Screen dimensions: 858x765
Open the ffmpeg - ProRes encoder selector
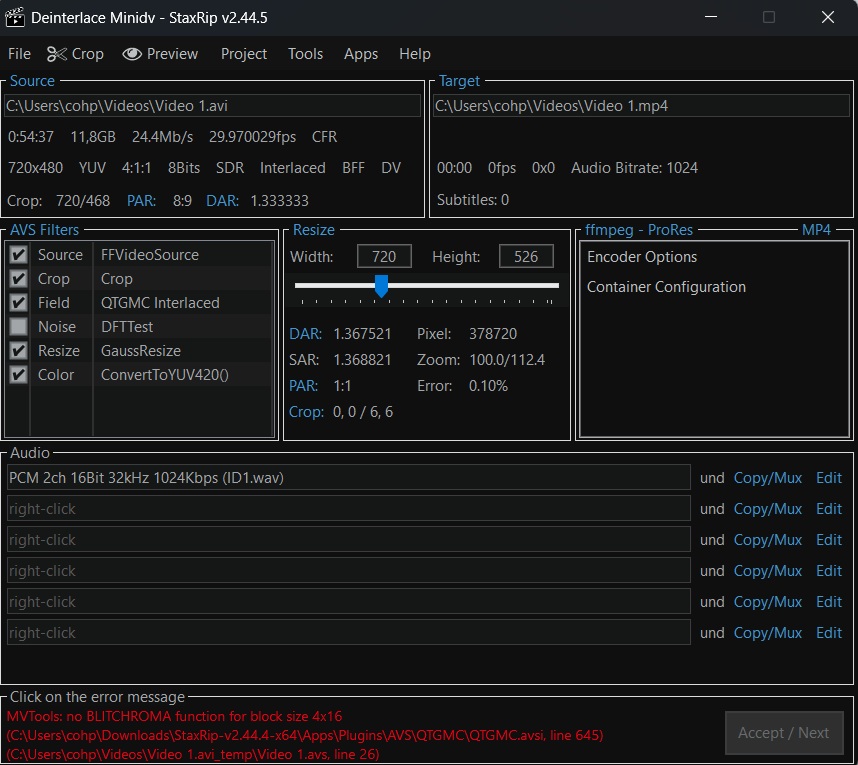click(x=639, y=230)
